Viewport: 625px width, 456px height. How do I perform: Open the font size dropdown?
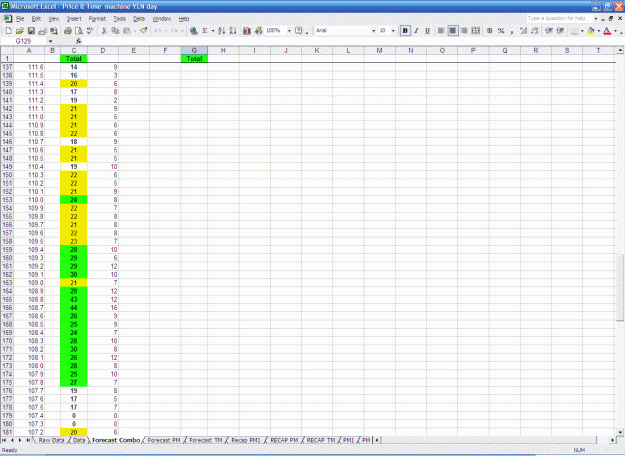click(x=393, y=31)
